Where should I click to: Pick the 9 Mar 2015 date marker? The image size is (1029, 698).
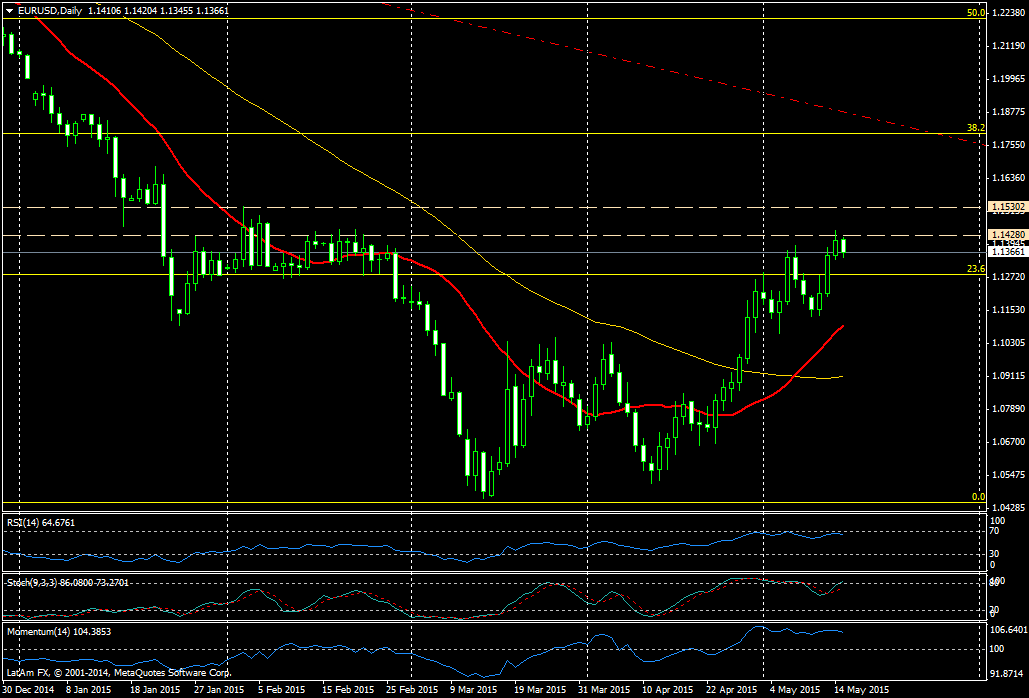(472, 690)
